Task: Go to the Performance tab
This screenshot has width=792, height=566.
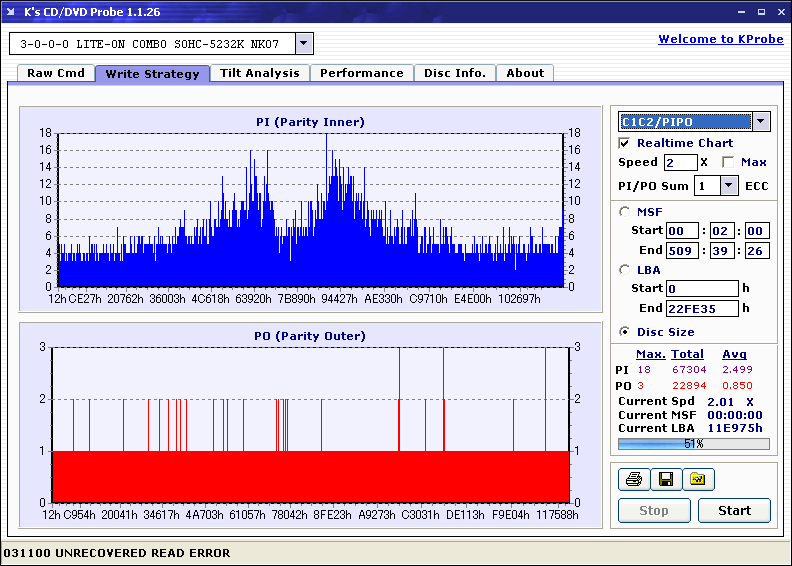Action: pyautogui.click(x=362, y=73)
